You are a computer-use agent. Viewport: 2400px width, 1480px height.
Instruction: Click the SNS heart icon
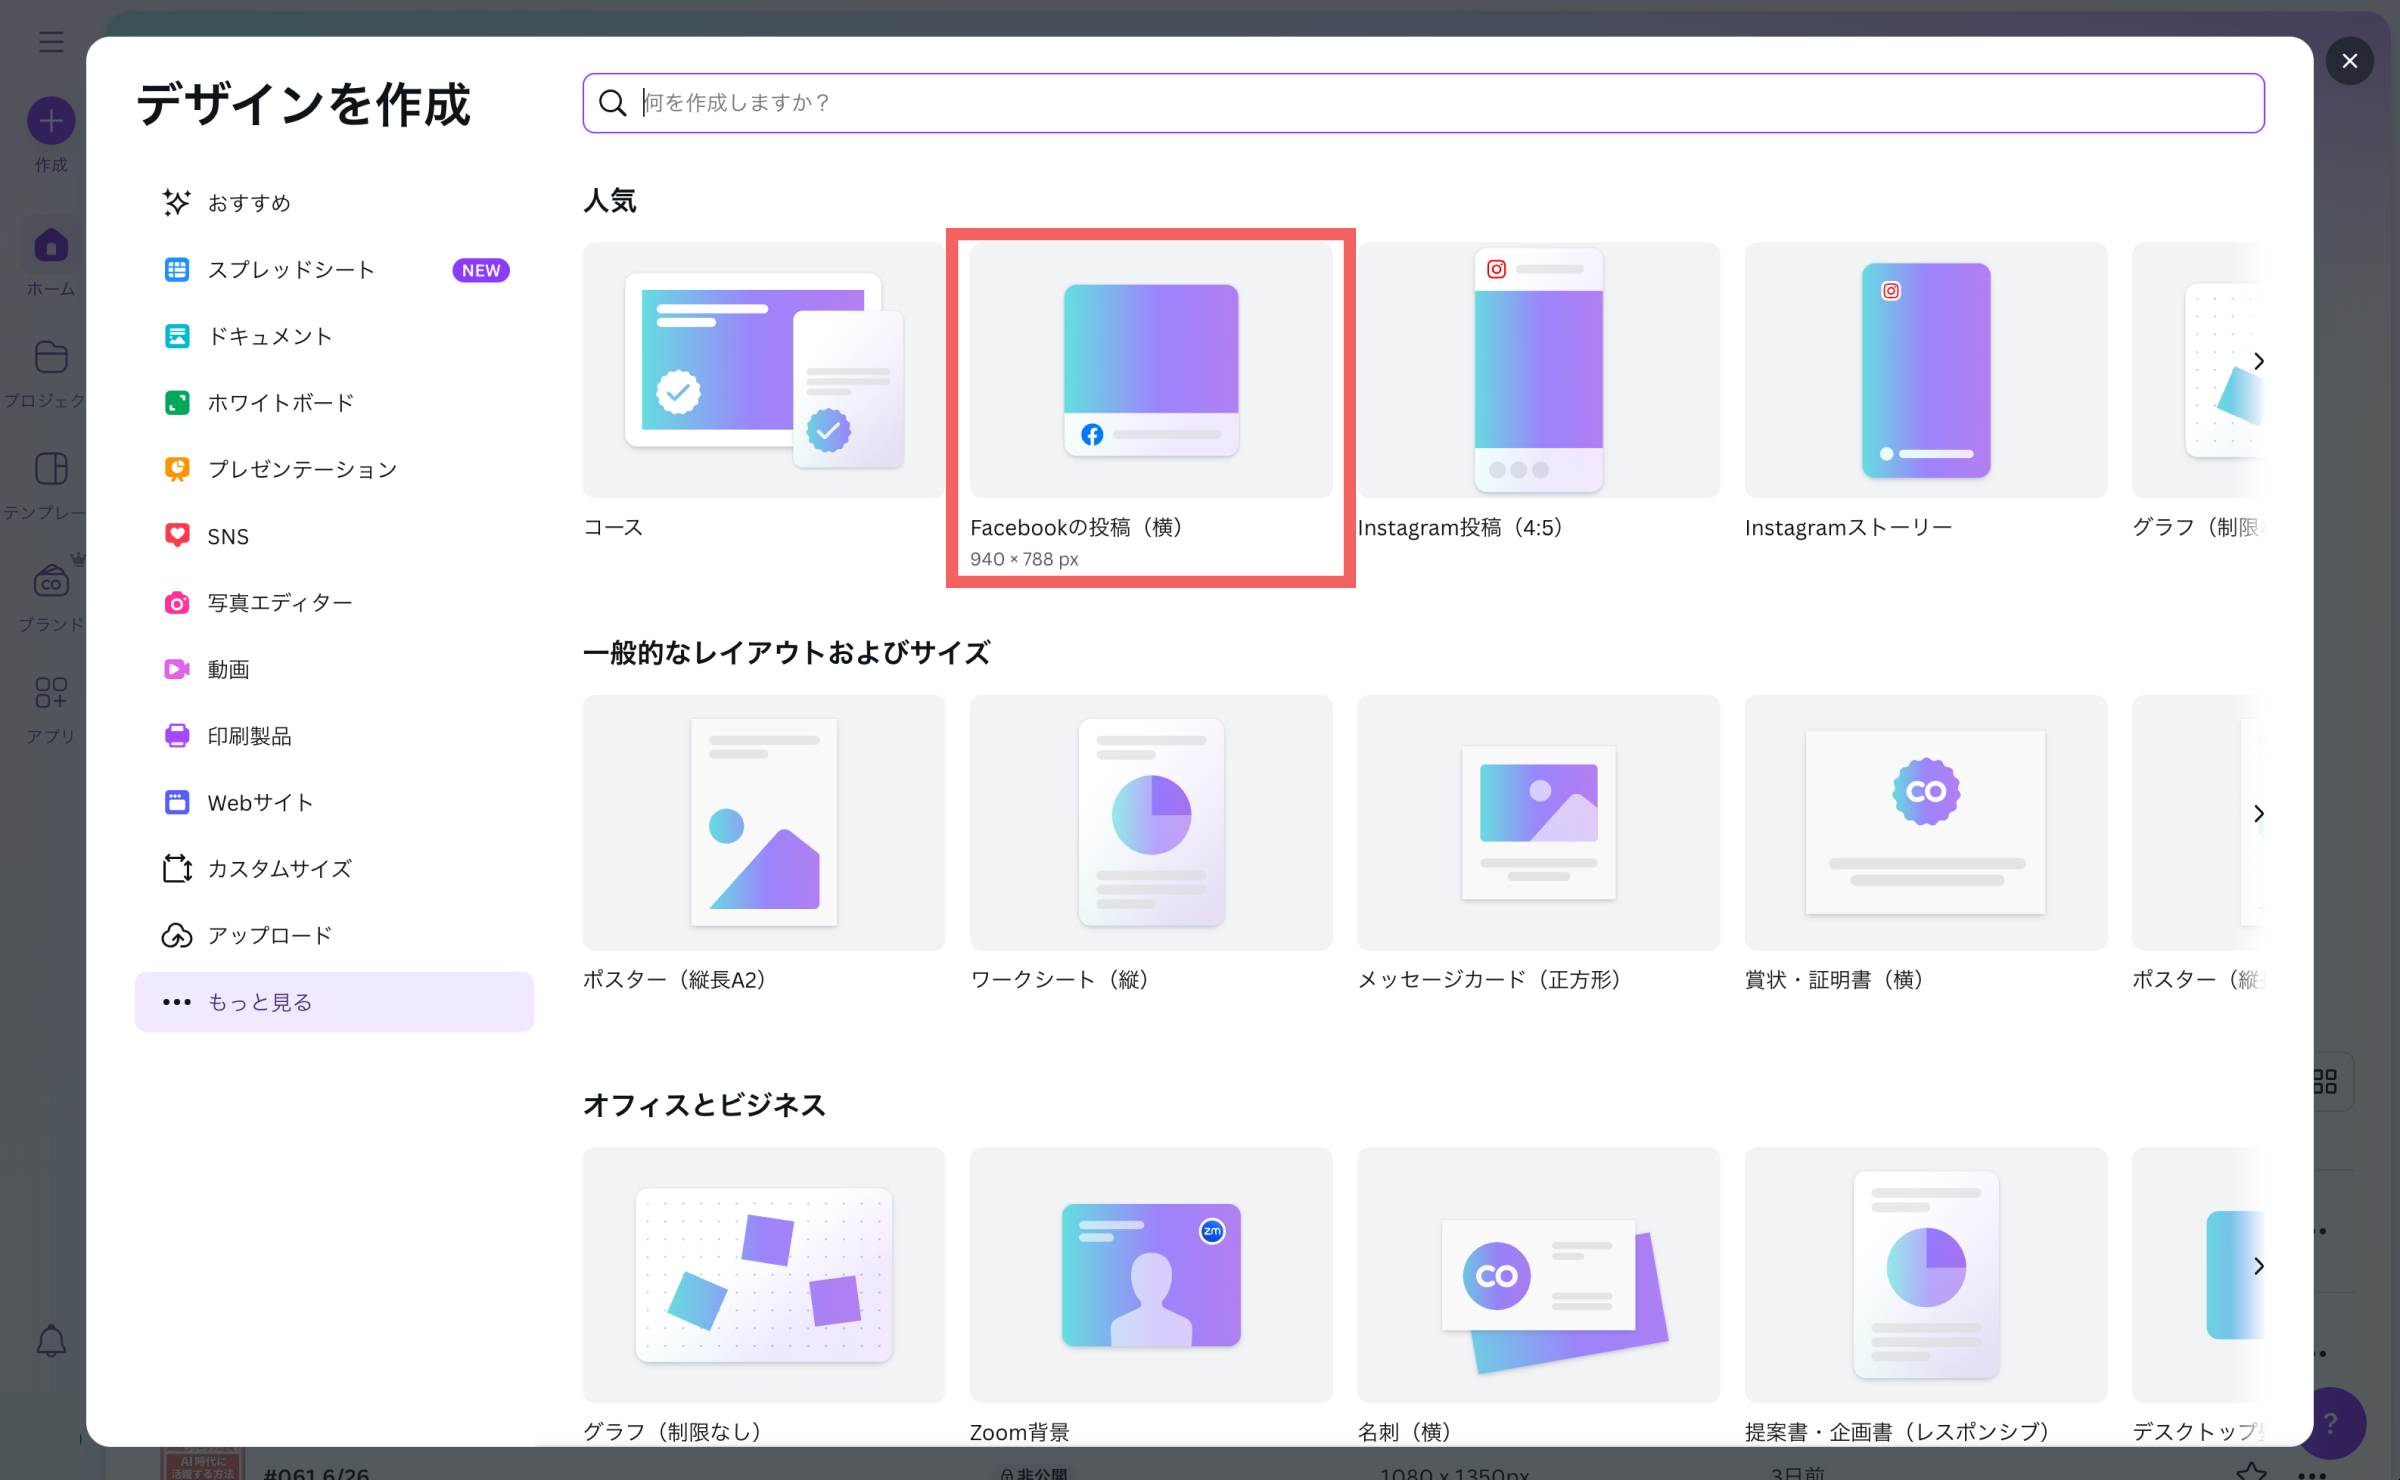(177, 536)
